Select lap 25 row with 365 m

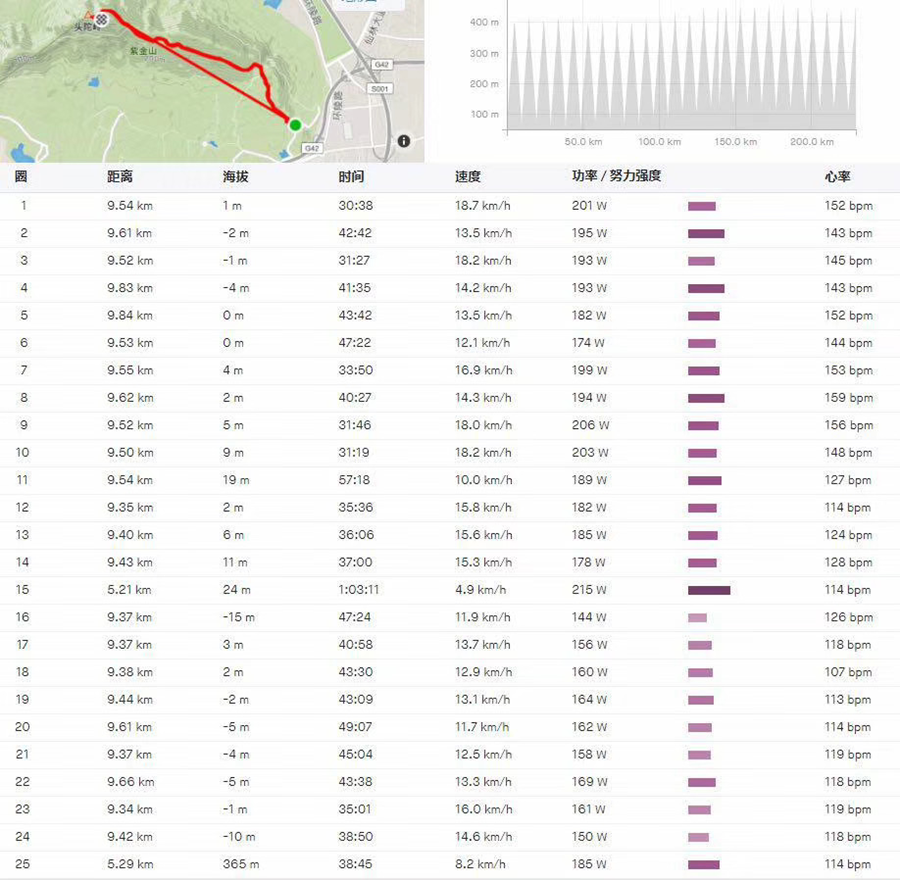pos(450,864)
